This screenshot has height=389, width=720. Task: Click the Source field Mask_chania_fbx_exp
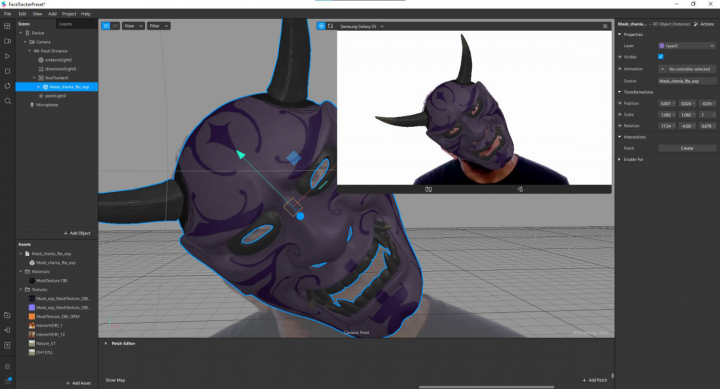[x=687, y=81]
